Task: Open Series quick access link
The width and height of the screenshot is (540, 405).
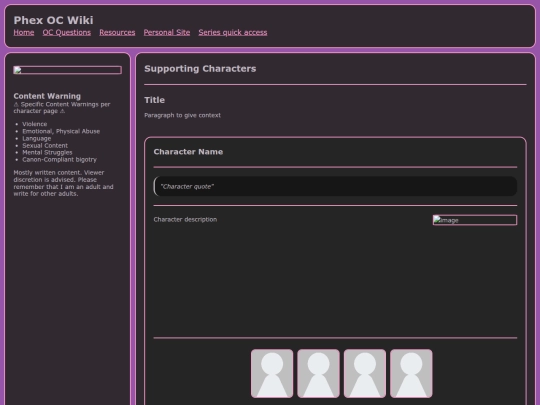Action: [233, 32]
